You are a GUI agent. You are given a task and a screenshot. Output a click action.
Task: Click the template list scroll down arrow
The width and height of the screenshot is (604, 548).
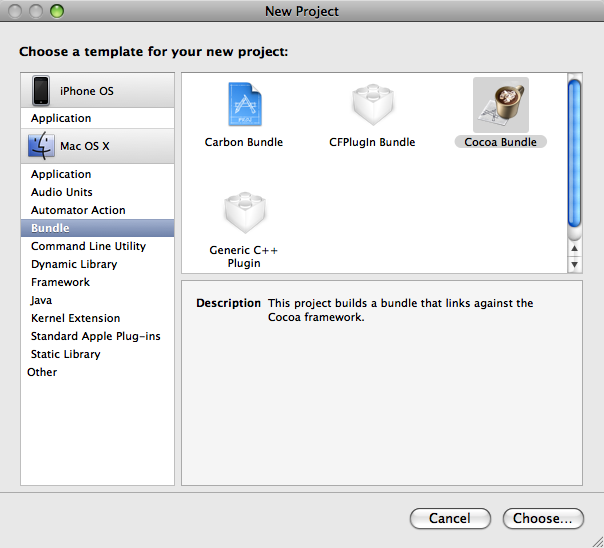pos(575,263)
